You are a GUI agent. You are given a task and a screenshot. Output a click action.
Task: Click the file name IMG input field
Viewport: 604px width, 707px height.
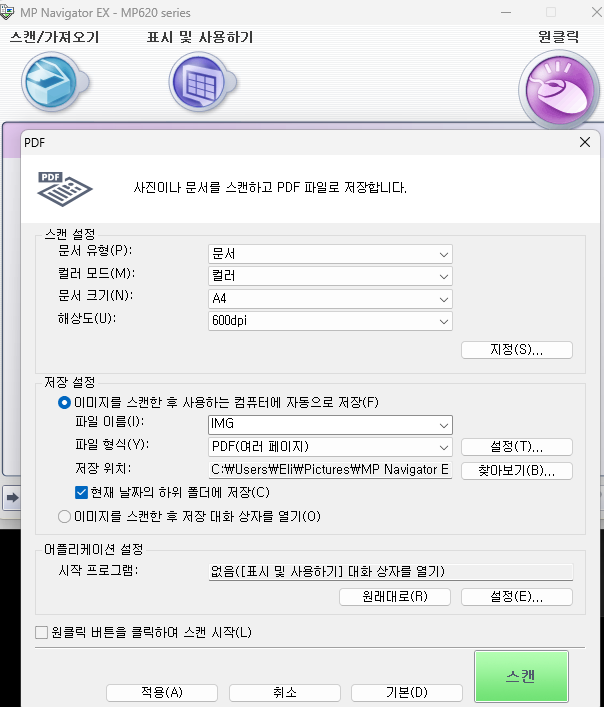[x=320, y=425]
